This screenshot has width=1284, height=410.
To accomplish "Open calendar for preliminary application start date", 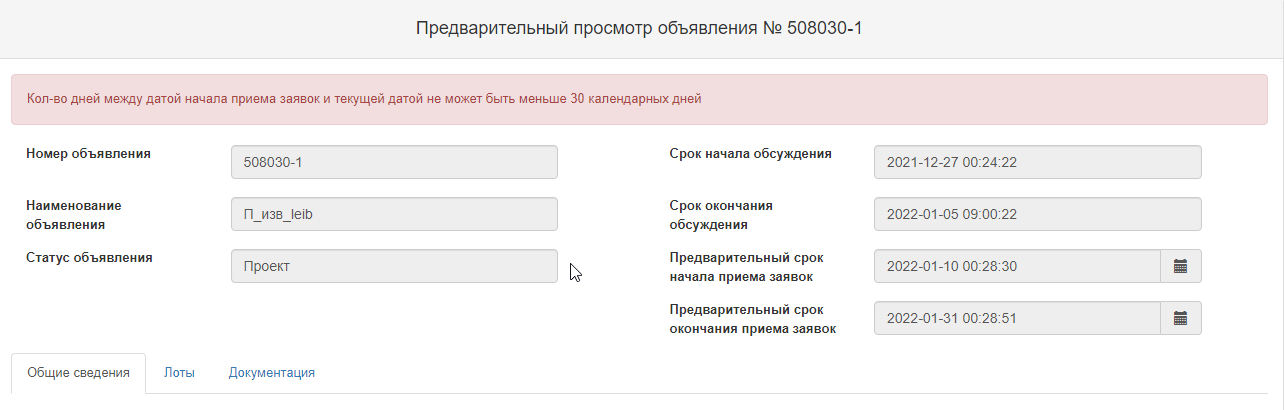I will [x=1180, y=266].
